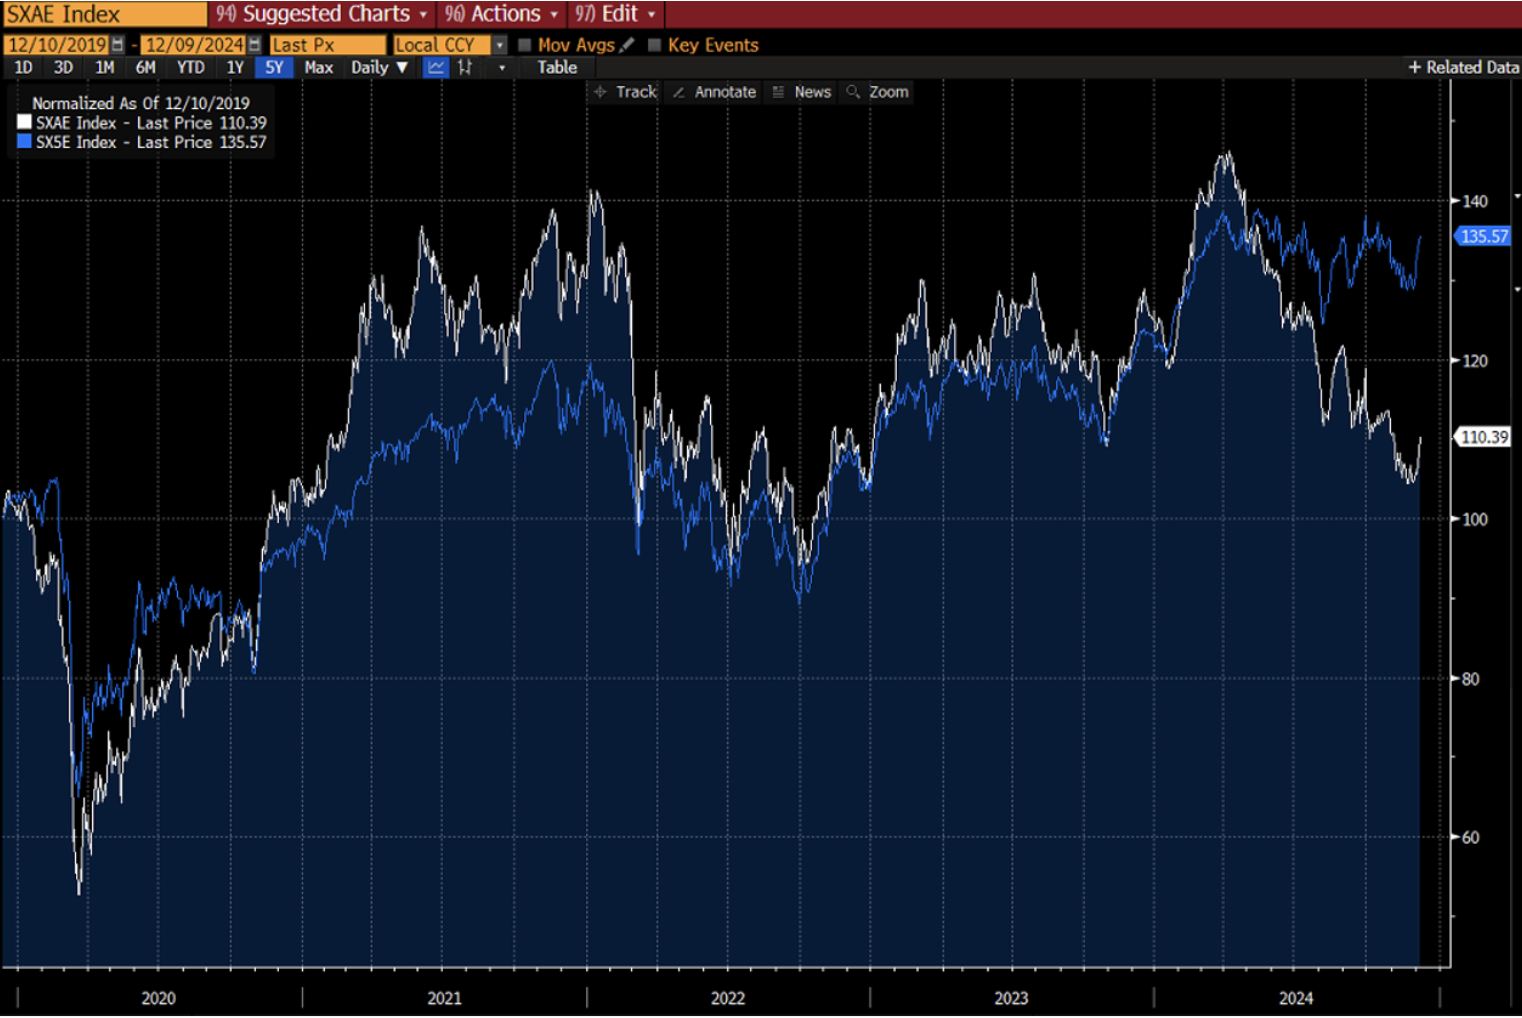Click the 140 value on the price axis
This screenshot has width=1522, height=1018.
[x=1475, y=201]
